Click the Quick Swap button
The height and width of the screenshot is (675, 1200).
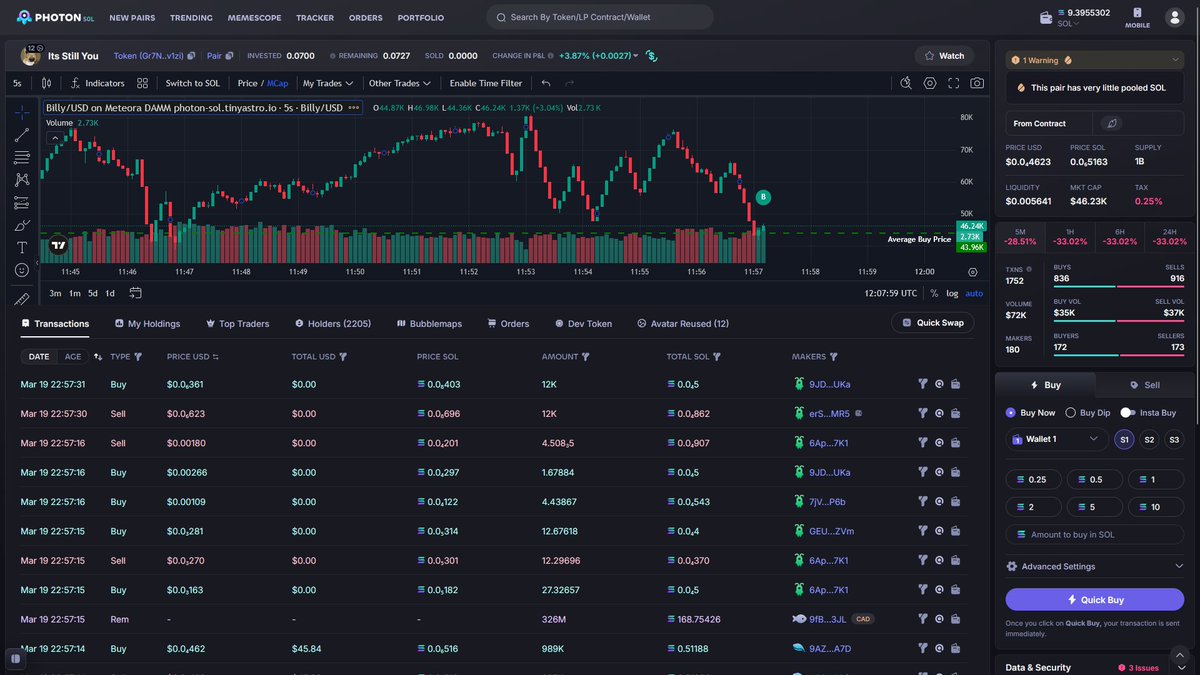(x=933, y=323)
